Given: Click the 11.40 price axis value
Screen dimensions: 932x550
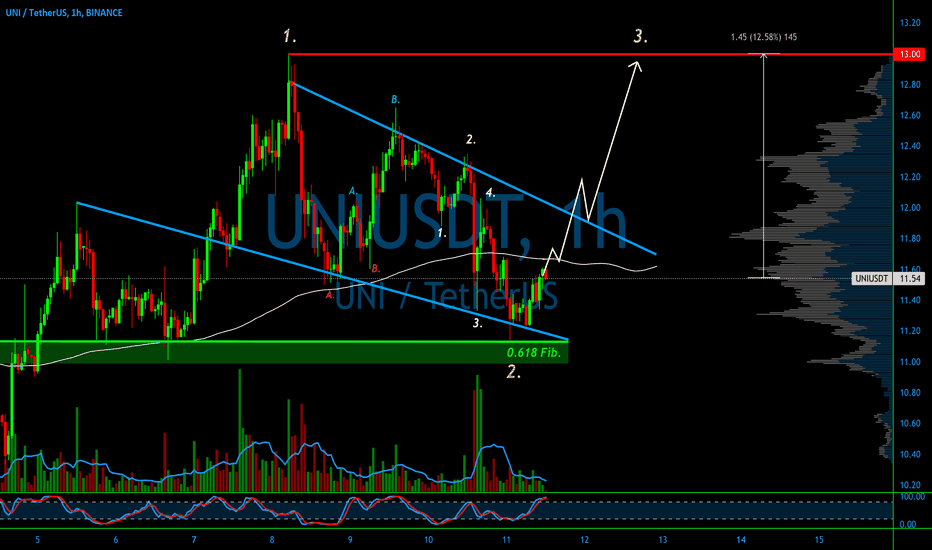Looking at the screenshot, I should [909, 300].
